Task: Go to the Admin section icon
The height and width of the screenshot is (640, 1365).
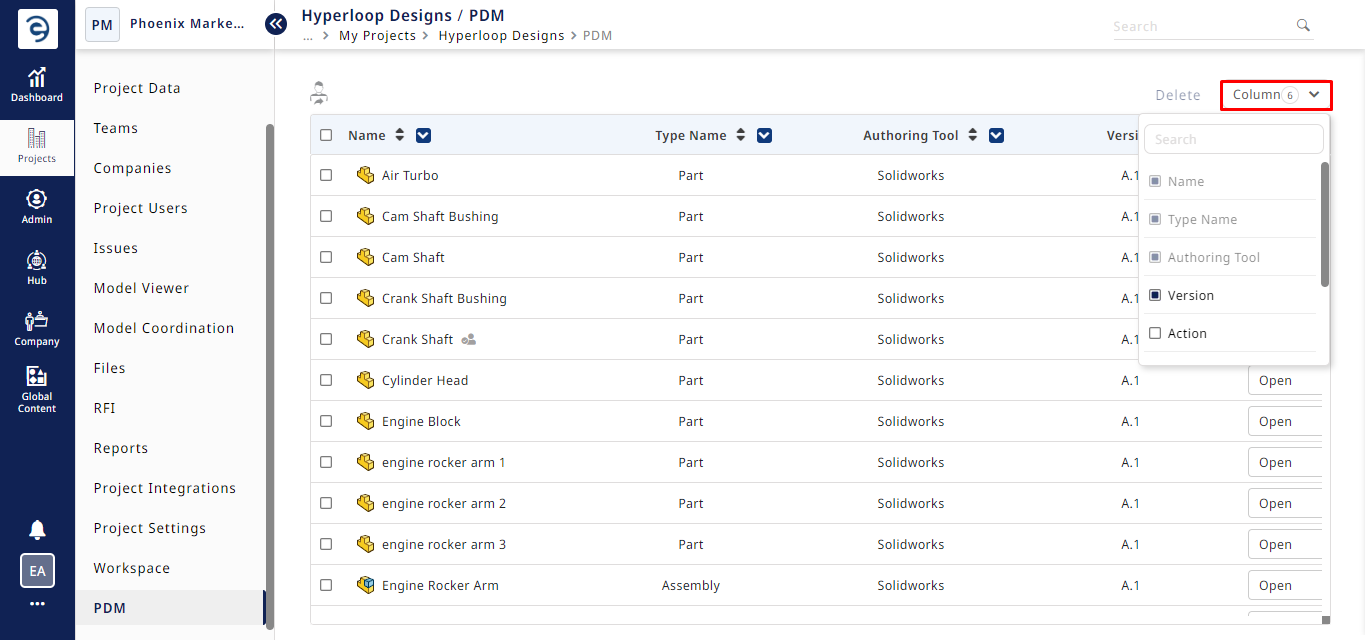Action: (37, 199)
